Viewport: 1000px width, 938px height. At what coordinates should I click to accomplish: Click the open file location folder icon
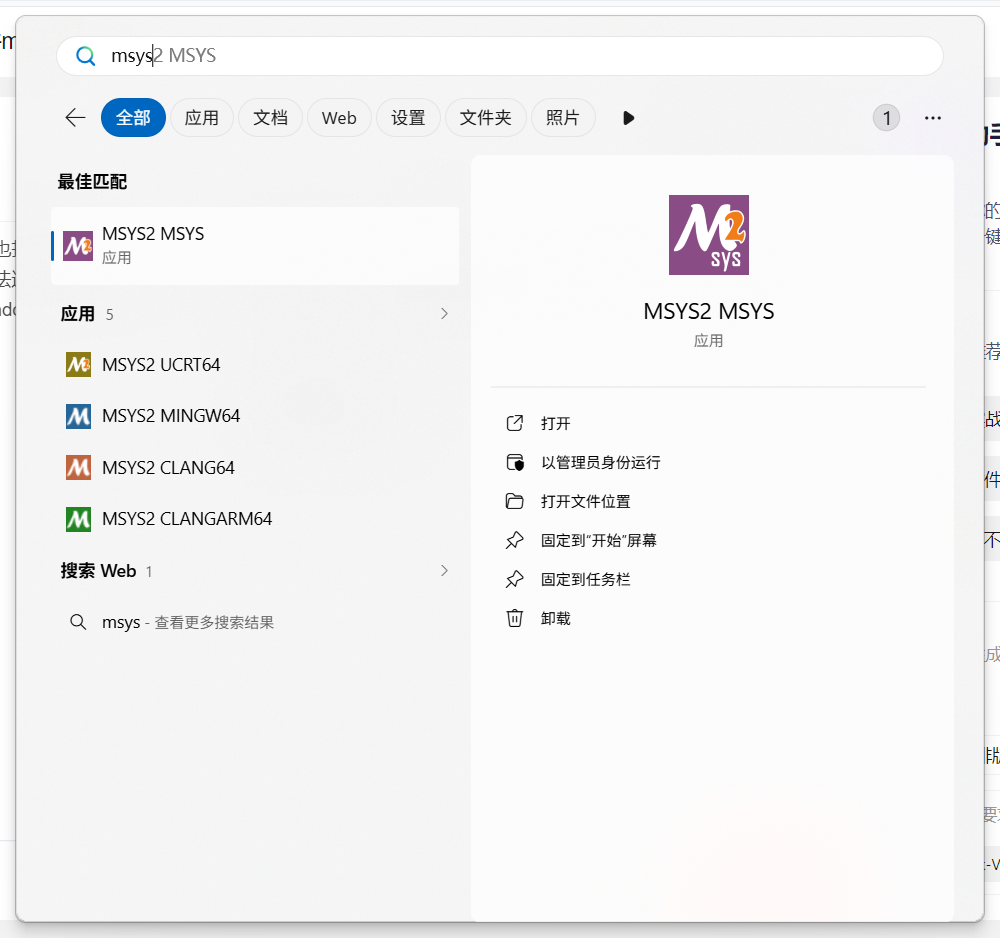click(515, 501)
